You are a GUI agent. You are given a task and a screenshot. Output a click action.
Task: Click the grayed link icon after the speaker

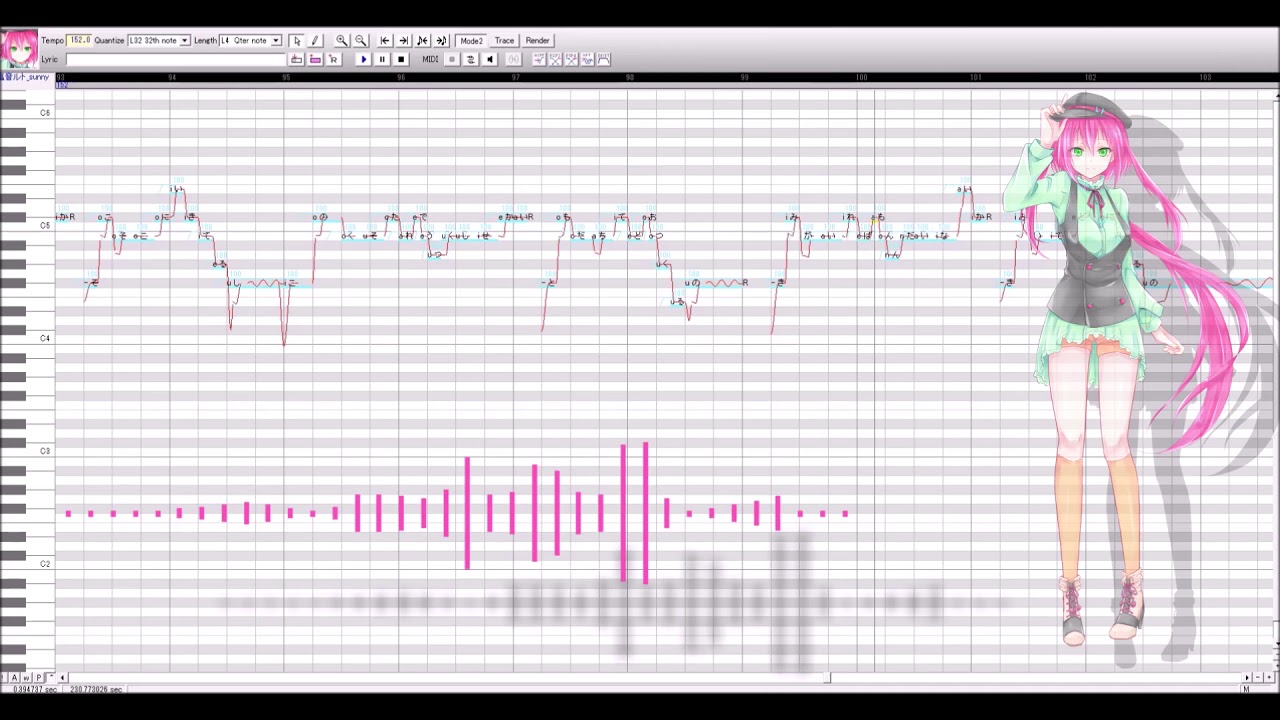pos(514,60)
